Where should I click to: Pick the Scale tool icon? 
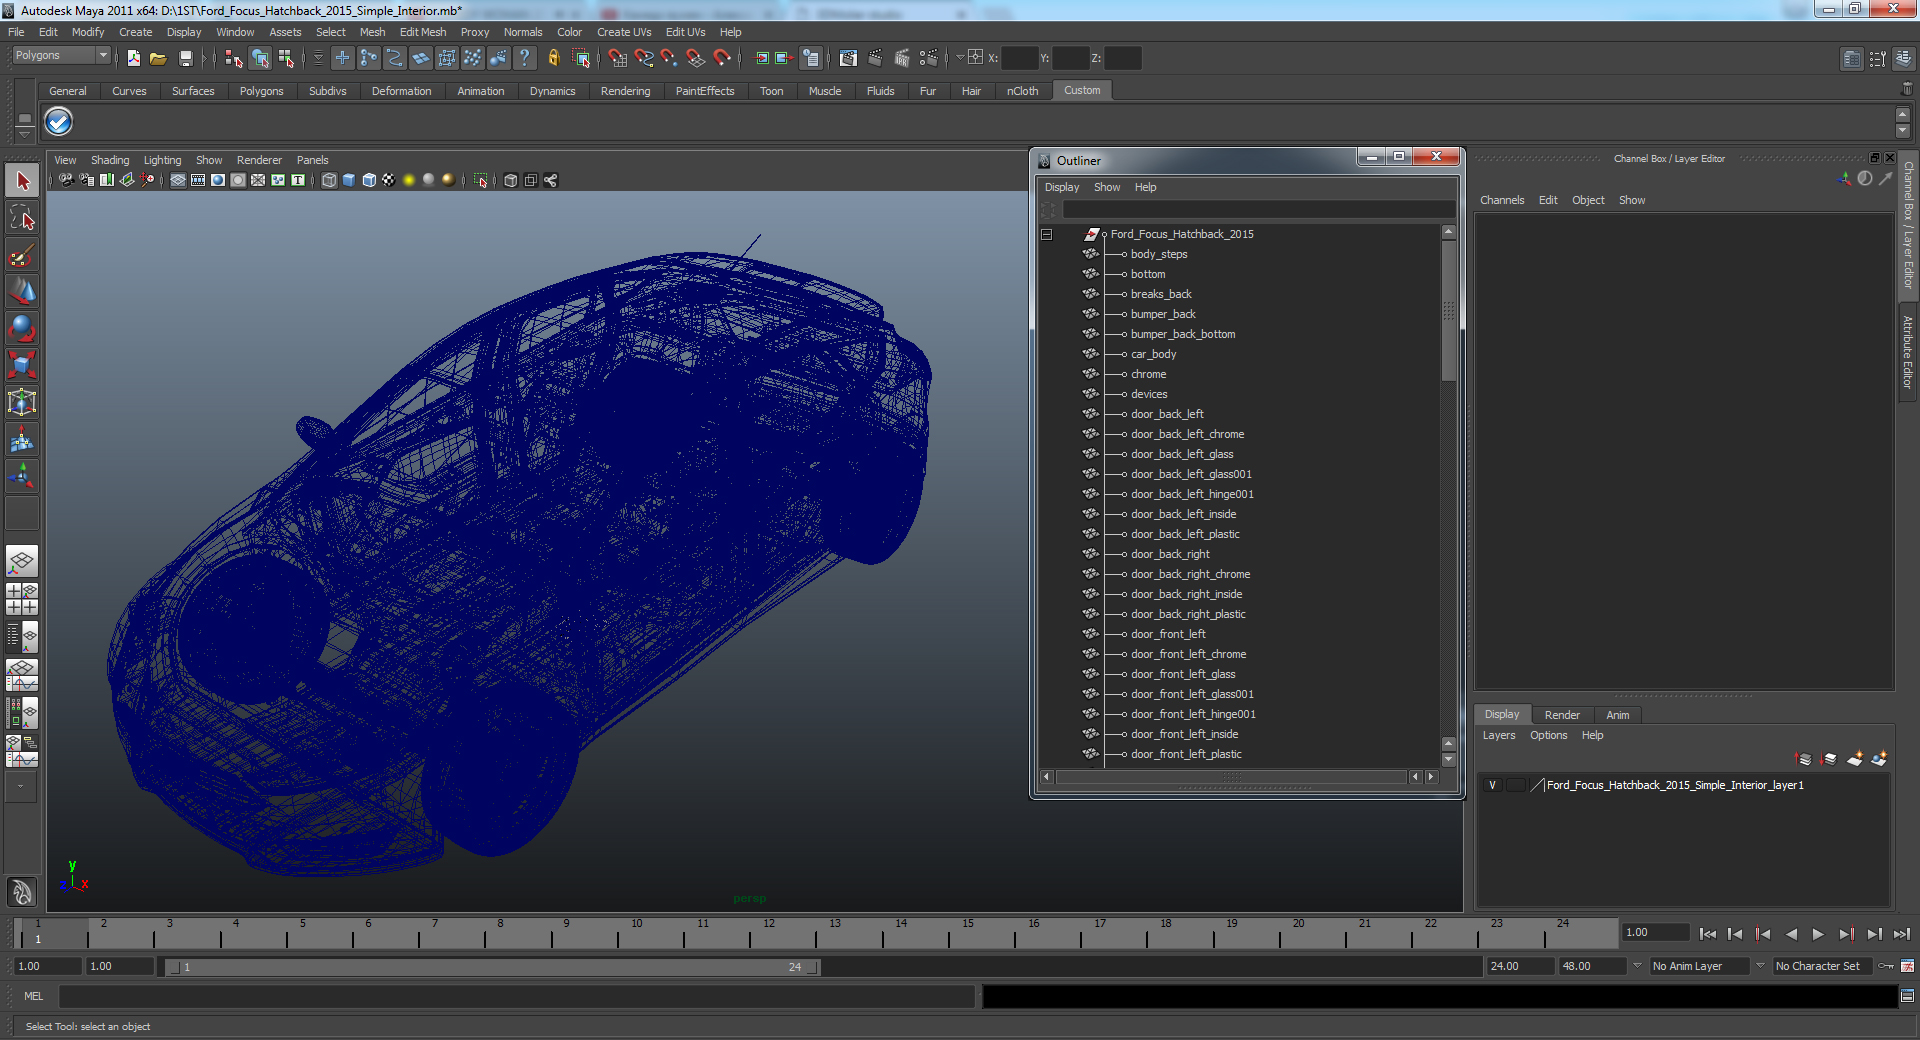[x=22, y=365]
